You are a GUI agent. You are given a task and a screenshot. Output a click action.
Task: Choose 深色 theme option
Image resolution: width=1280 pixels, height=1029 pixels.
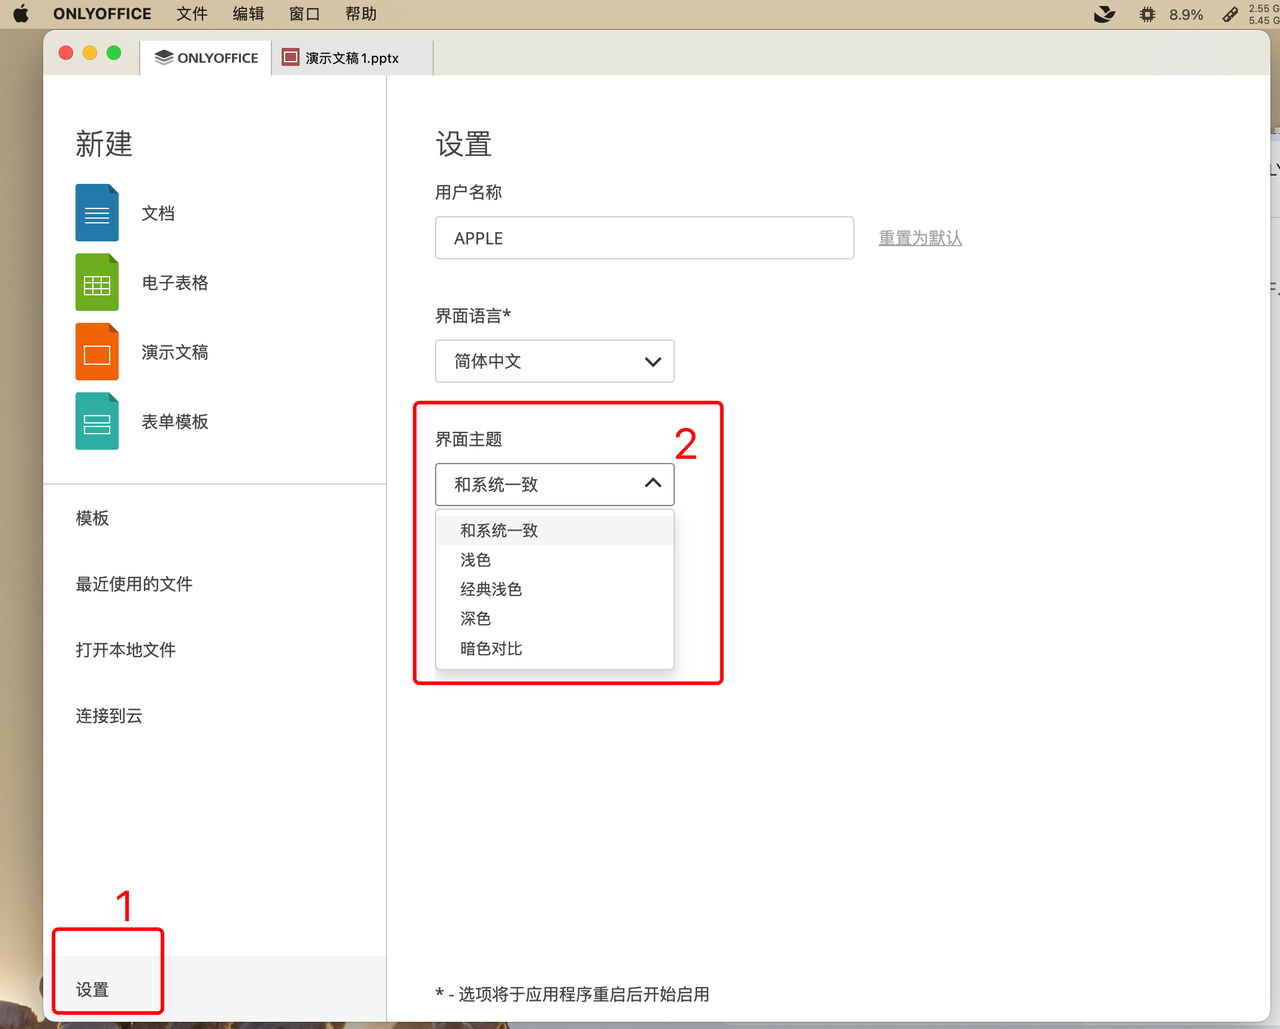(555, 619)
